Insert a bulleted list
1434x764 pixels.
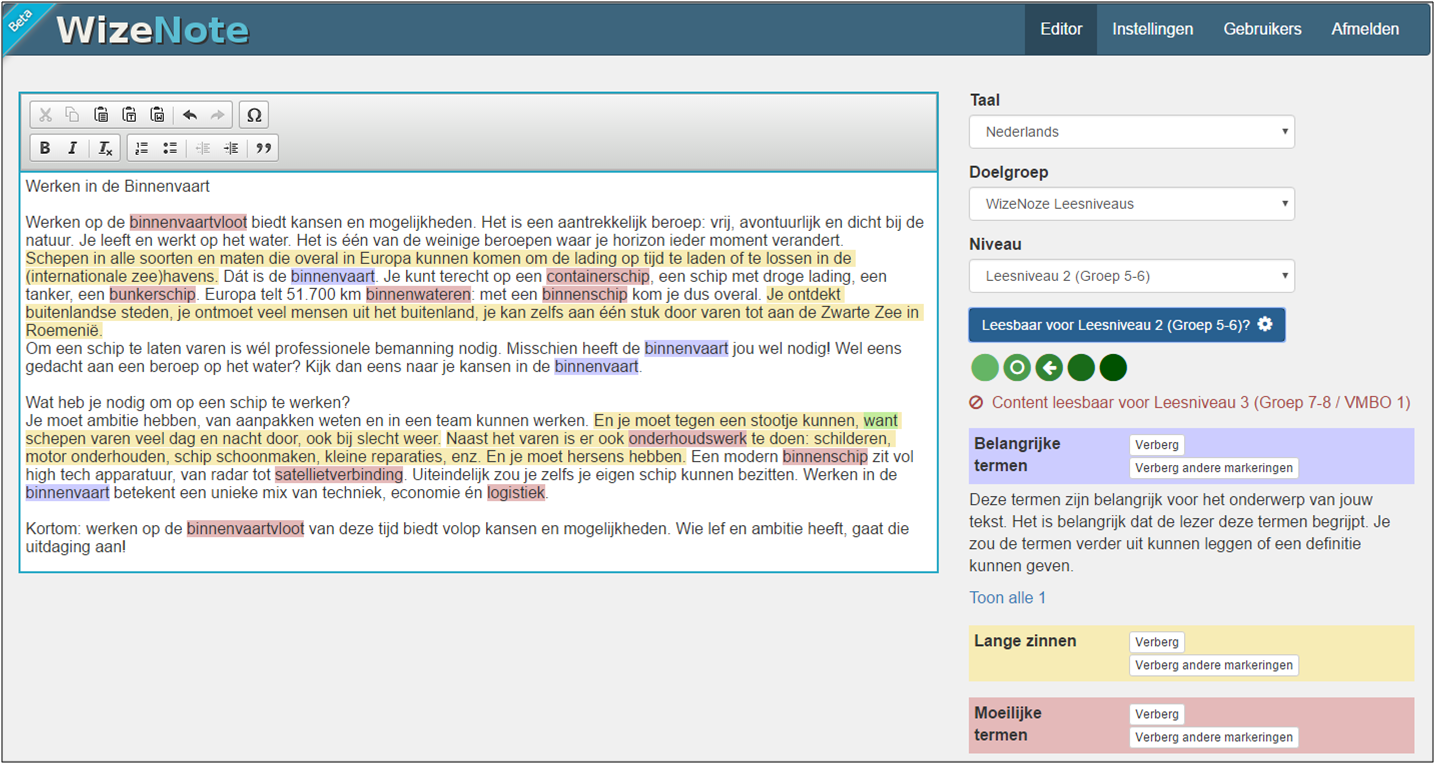[x=170, y=148]
